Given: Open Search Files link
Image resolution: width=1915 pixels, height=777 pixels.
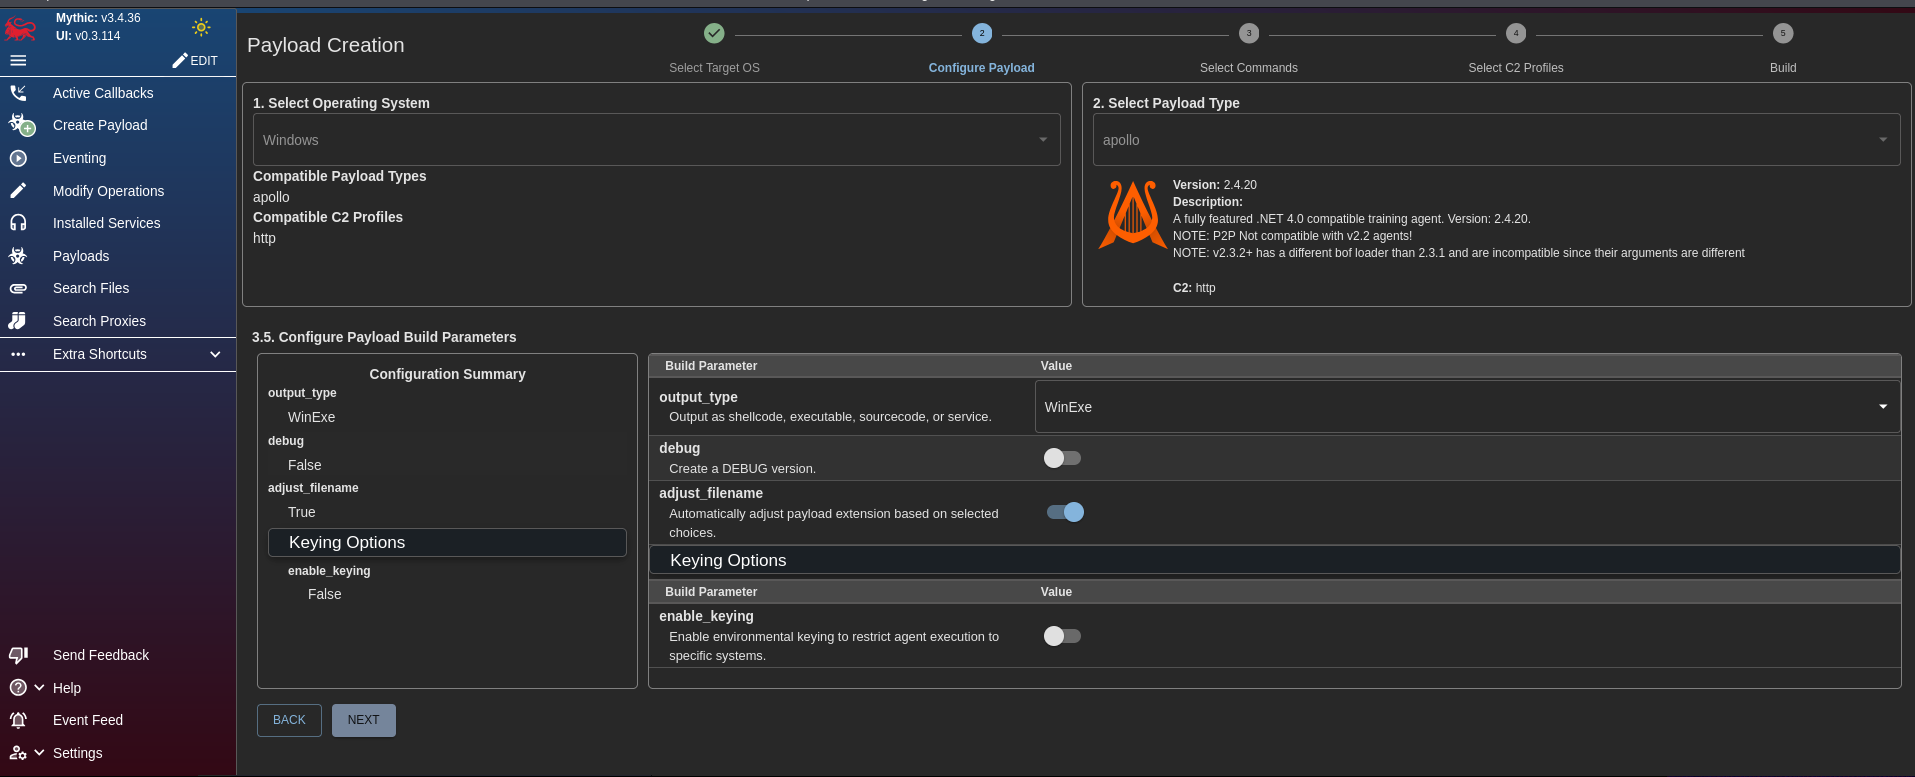Looking at the screenshot, I should coord(91,288).
